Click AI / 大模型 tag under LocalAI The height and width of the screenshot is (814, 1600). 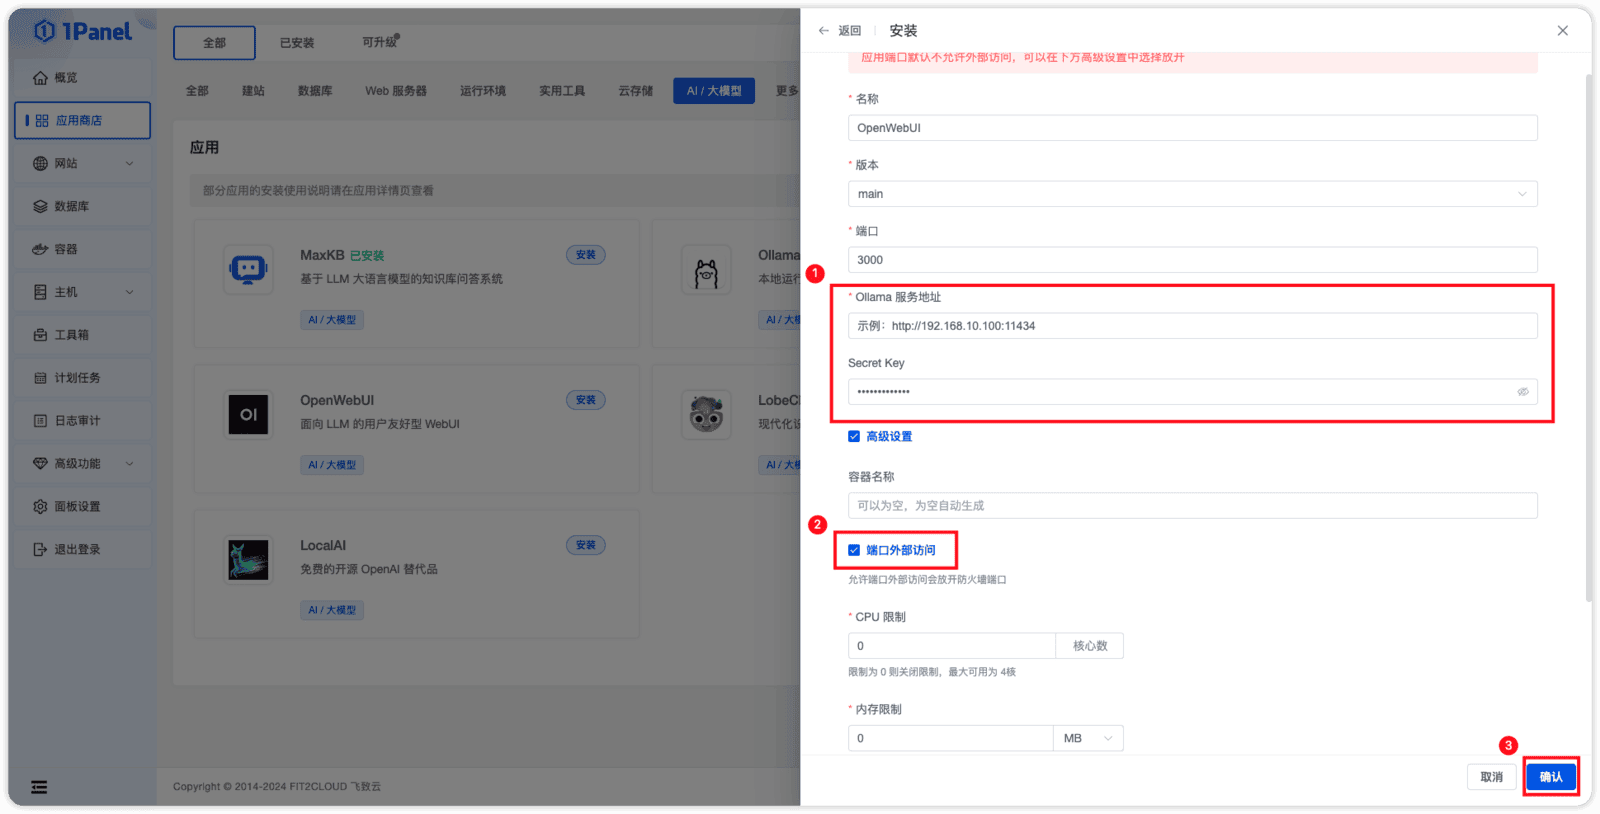(332, 610)
